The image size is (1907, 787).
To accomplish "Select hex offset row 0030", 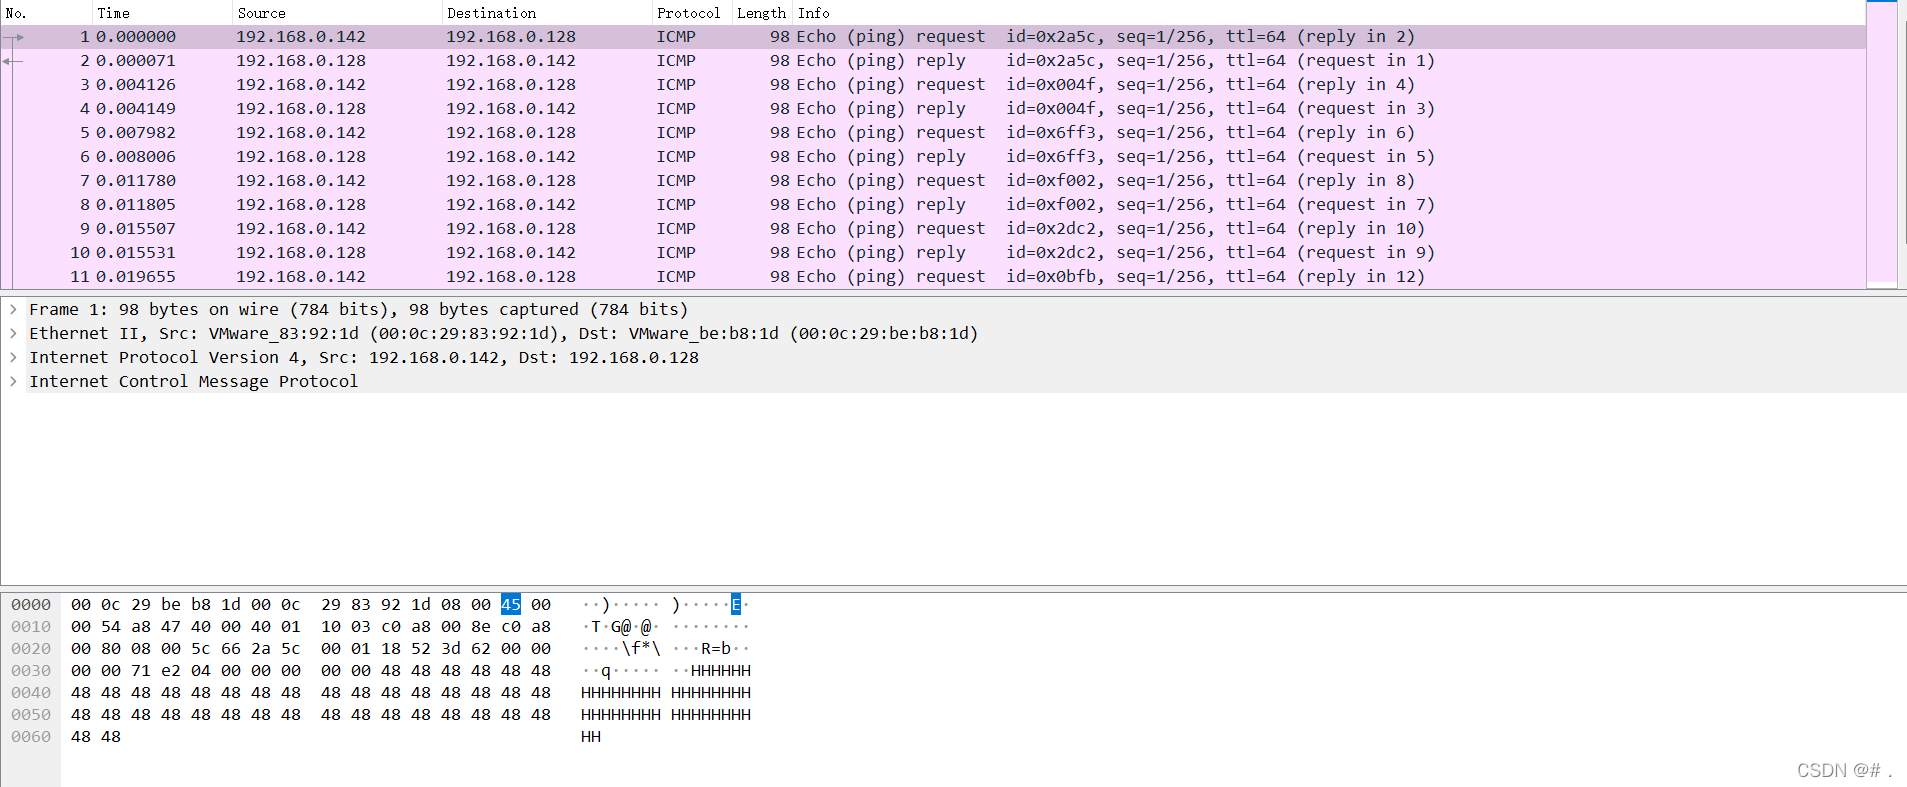I will tap(31, 671).
